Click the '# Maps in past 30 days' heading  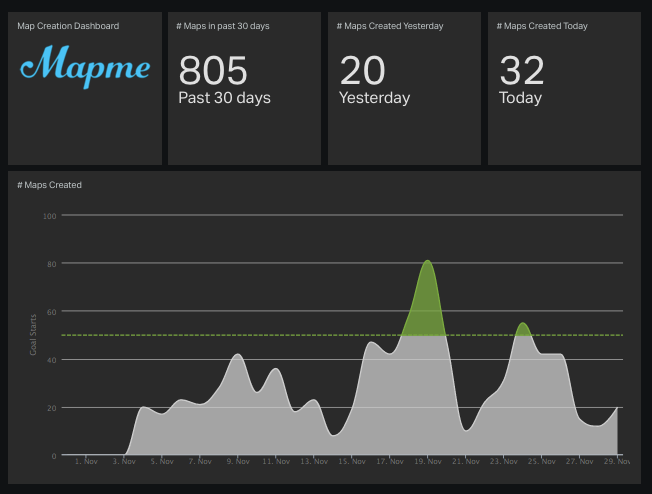coord(223,26)
